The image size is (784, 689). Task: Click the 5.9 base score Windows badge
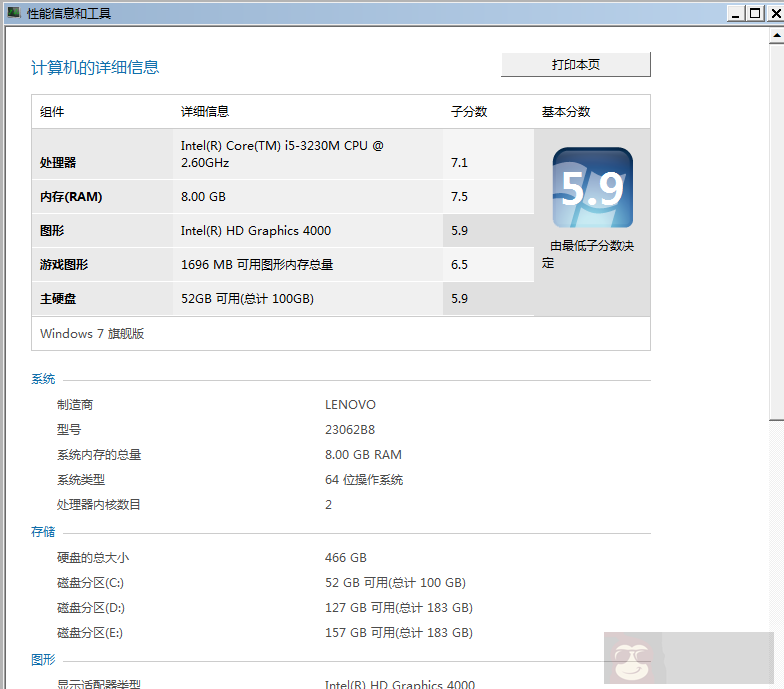click(592, 188)
